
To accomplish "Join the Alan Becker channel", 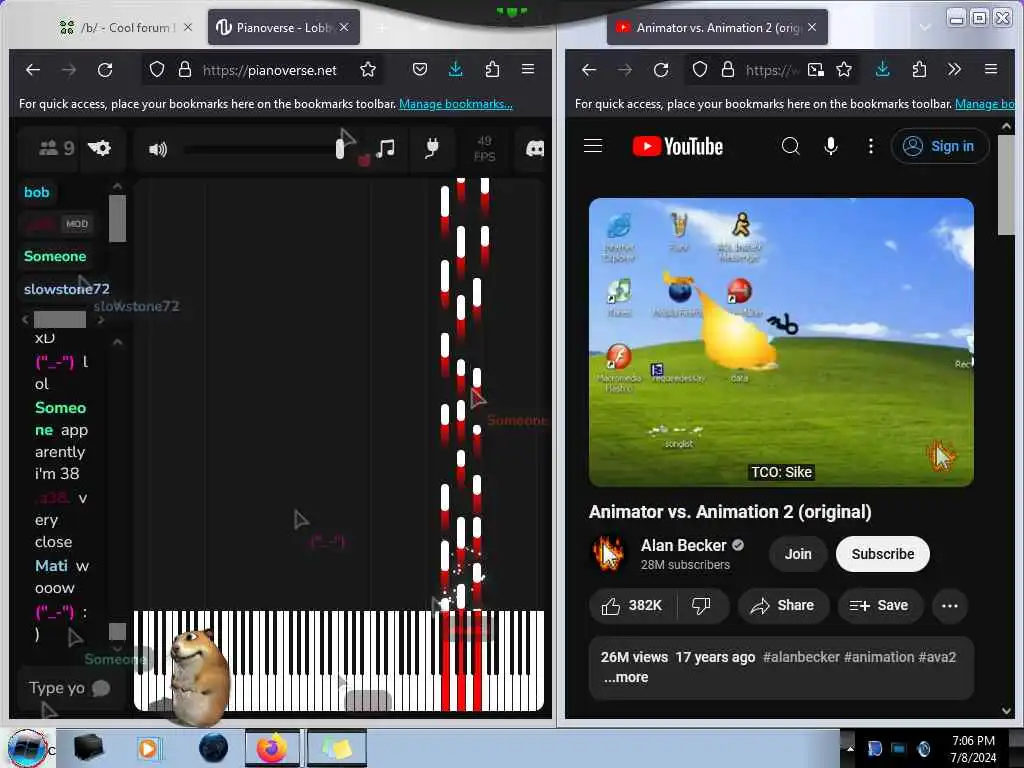I will pos(797,554).
